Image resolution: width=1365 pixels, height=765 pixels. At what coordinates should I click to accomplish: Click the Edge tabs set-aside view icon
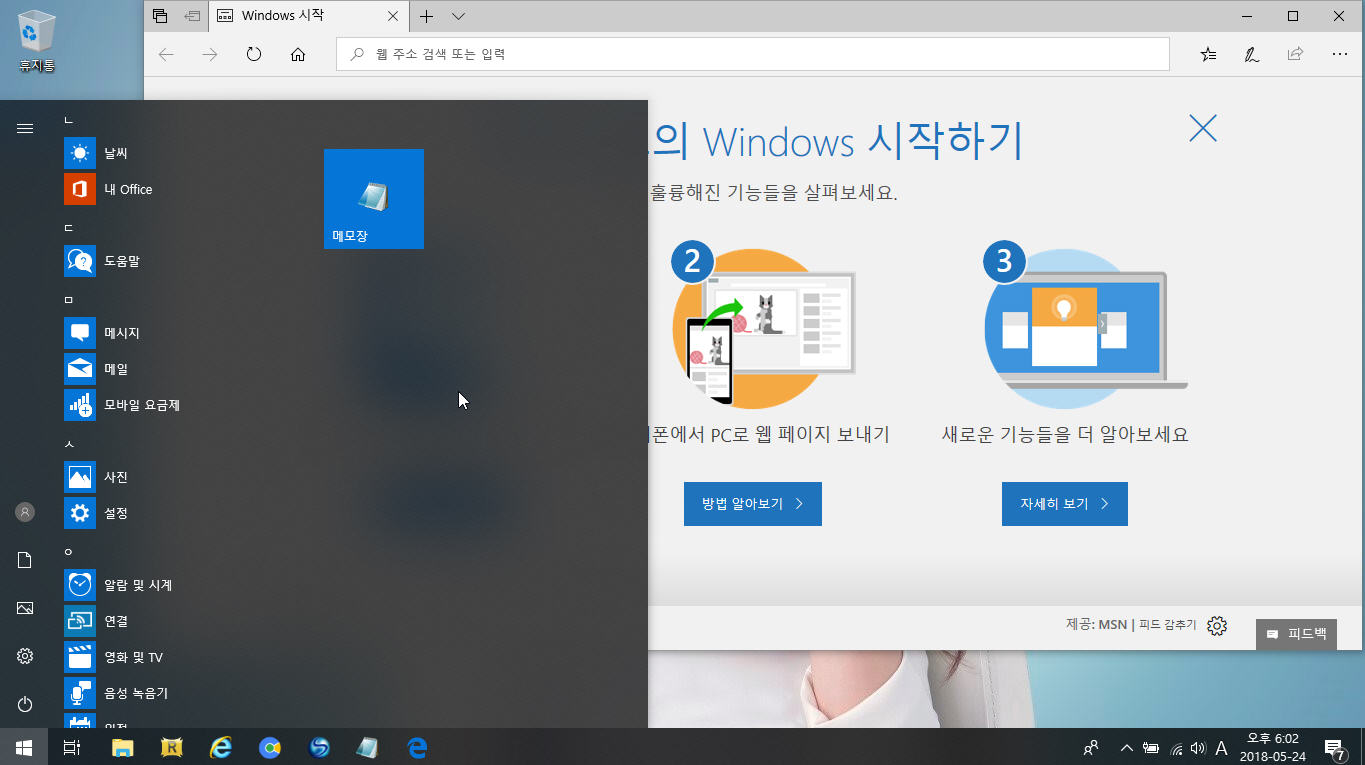pyautogui.click(x=160, y=16)
